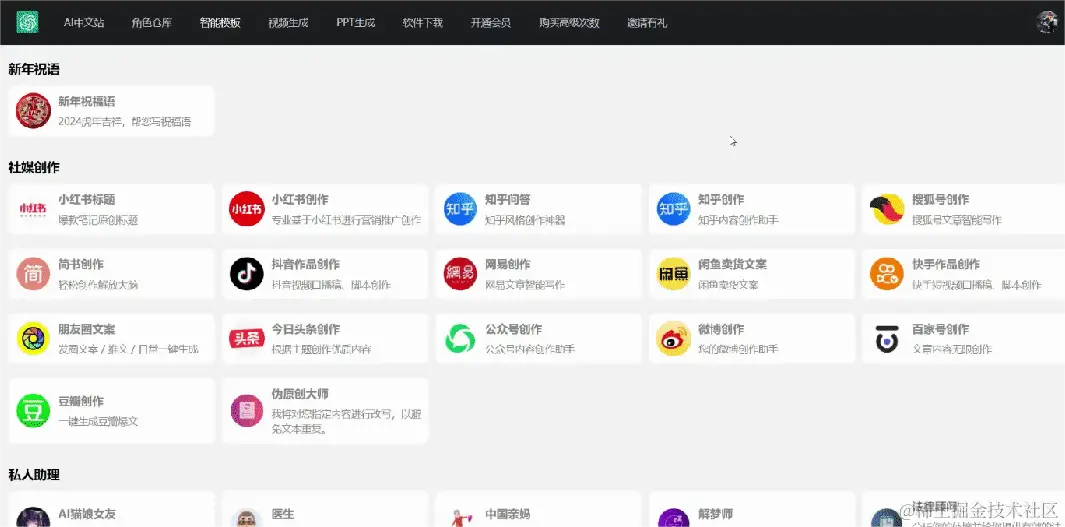Click the 搜狐号创作 card title
This screenshot has width=1065, height=527.
[941, 200]
